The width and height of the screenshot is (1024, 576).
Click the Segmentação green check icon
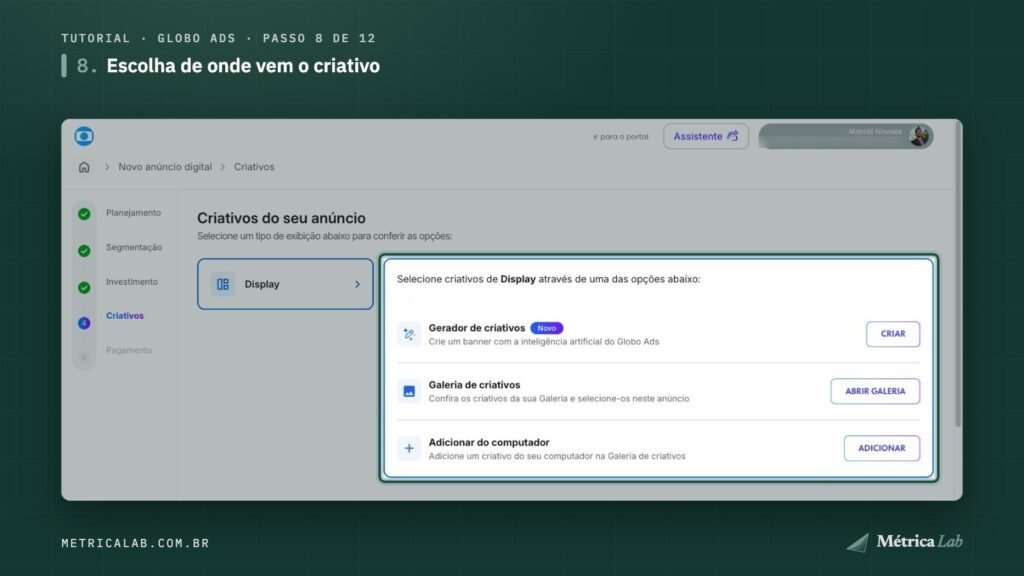pos(84,251)
